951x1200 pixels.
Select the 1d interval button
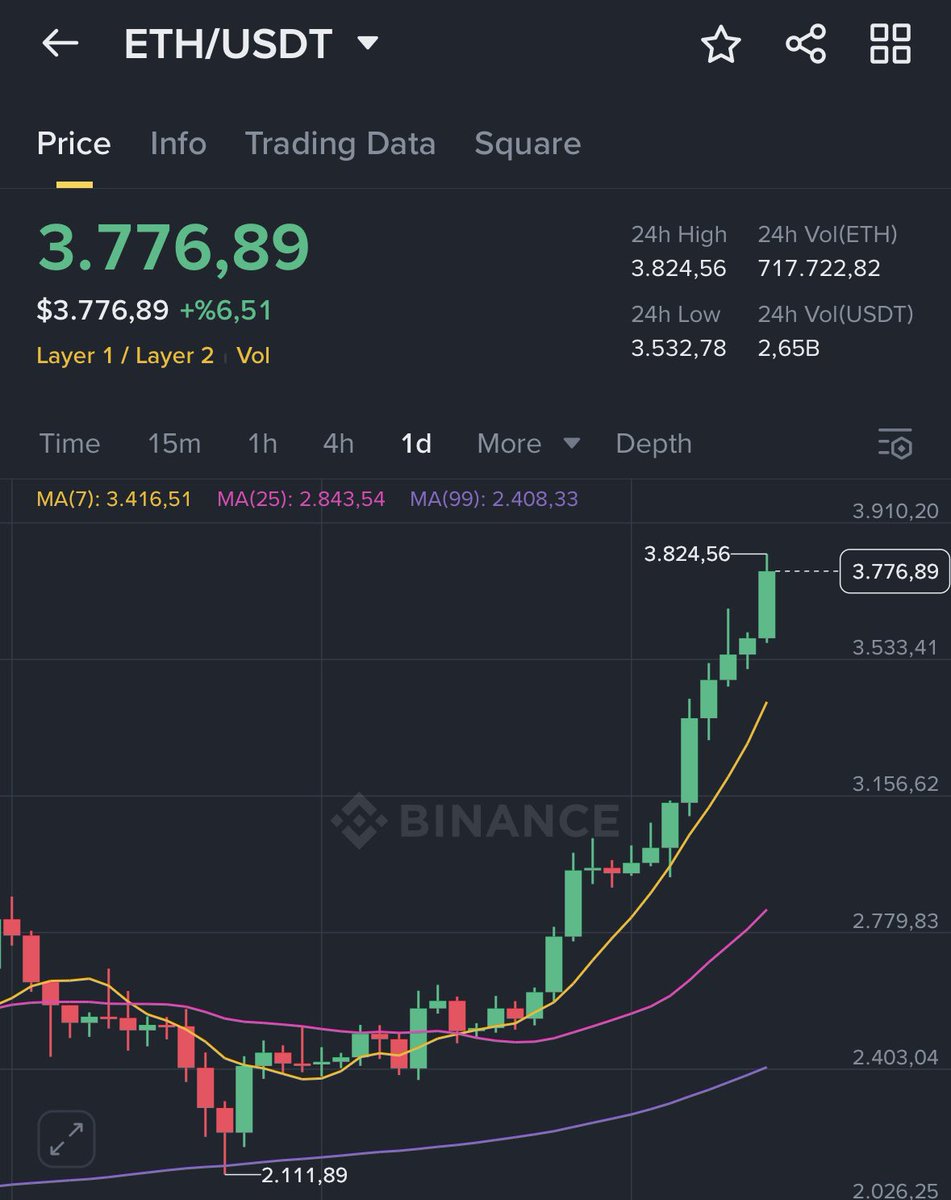(x=414, y=443)
